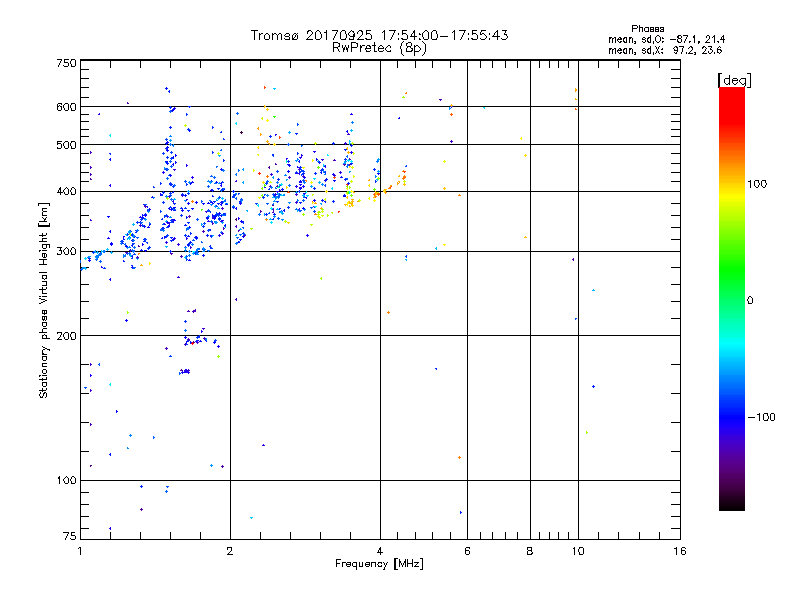The width and height of the screenshot is (800, 600).
Task: Click the black bottom end of the colorbar
Action: 732,503
